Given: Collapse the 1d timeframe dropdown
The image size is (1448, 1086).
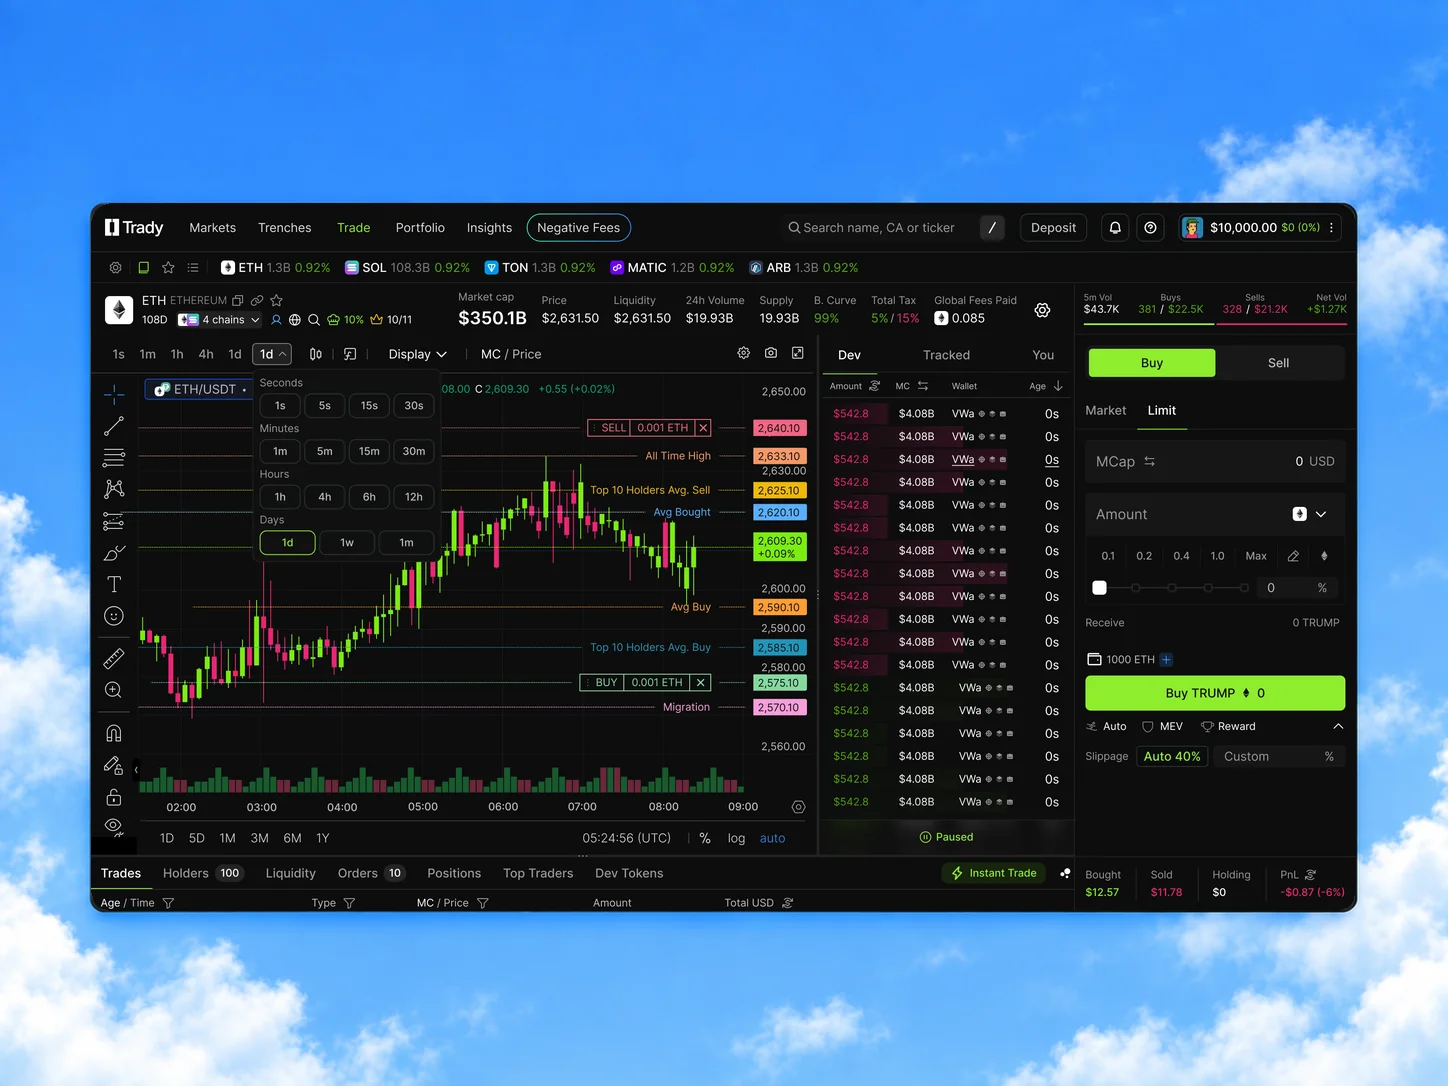Looking at the screenshot, I should point(274,354).
